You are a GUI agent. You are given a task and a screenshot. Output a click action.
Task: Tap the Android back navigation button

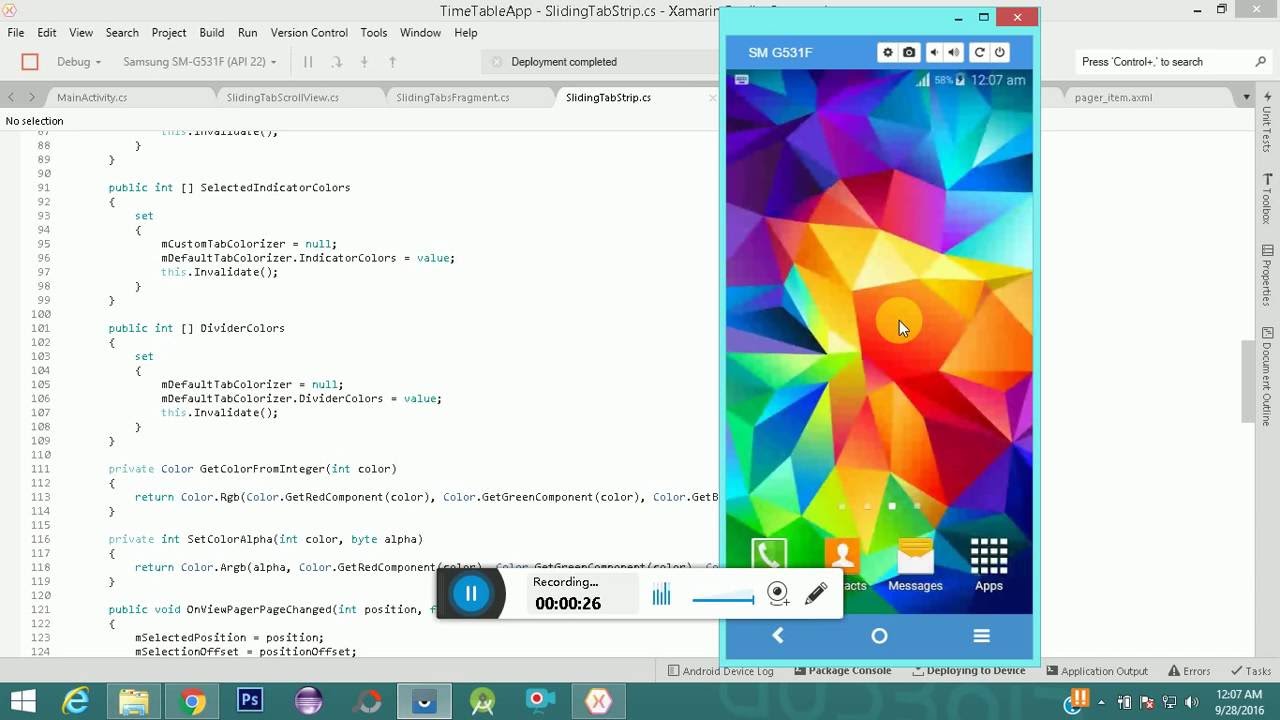click(x=778, y=635)
